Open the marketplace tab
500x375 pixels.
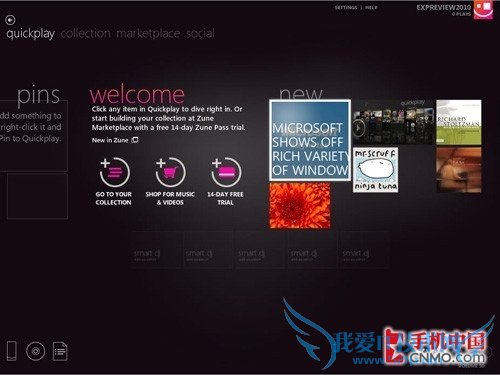pyautogui.click(x=148, y=33)
